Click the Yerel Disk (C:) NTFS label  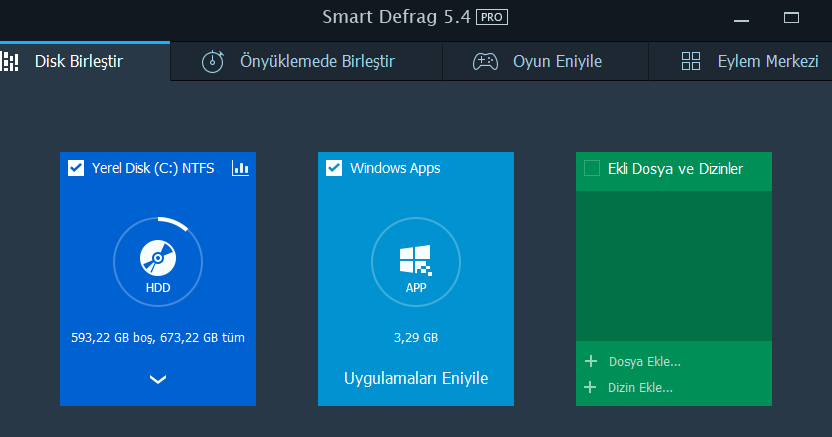coord(153,168)
